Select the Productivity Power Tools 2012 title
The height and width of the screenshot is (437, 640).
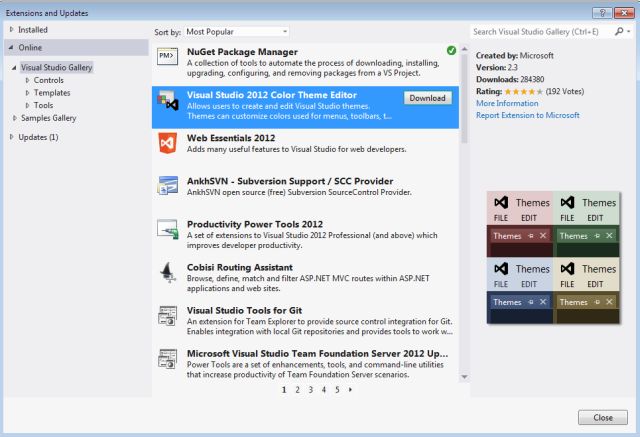255,224
